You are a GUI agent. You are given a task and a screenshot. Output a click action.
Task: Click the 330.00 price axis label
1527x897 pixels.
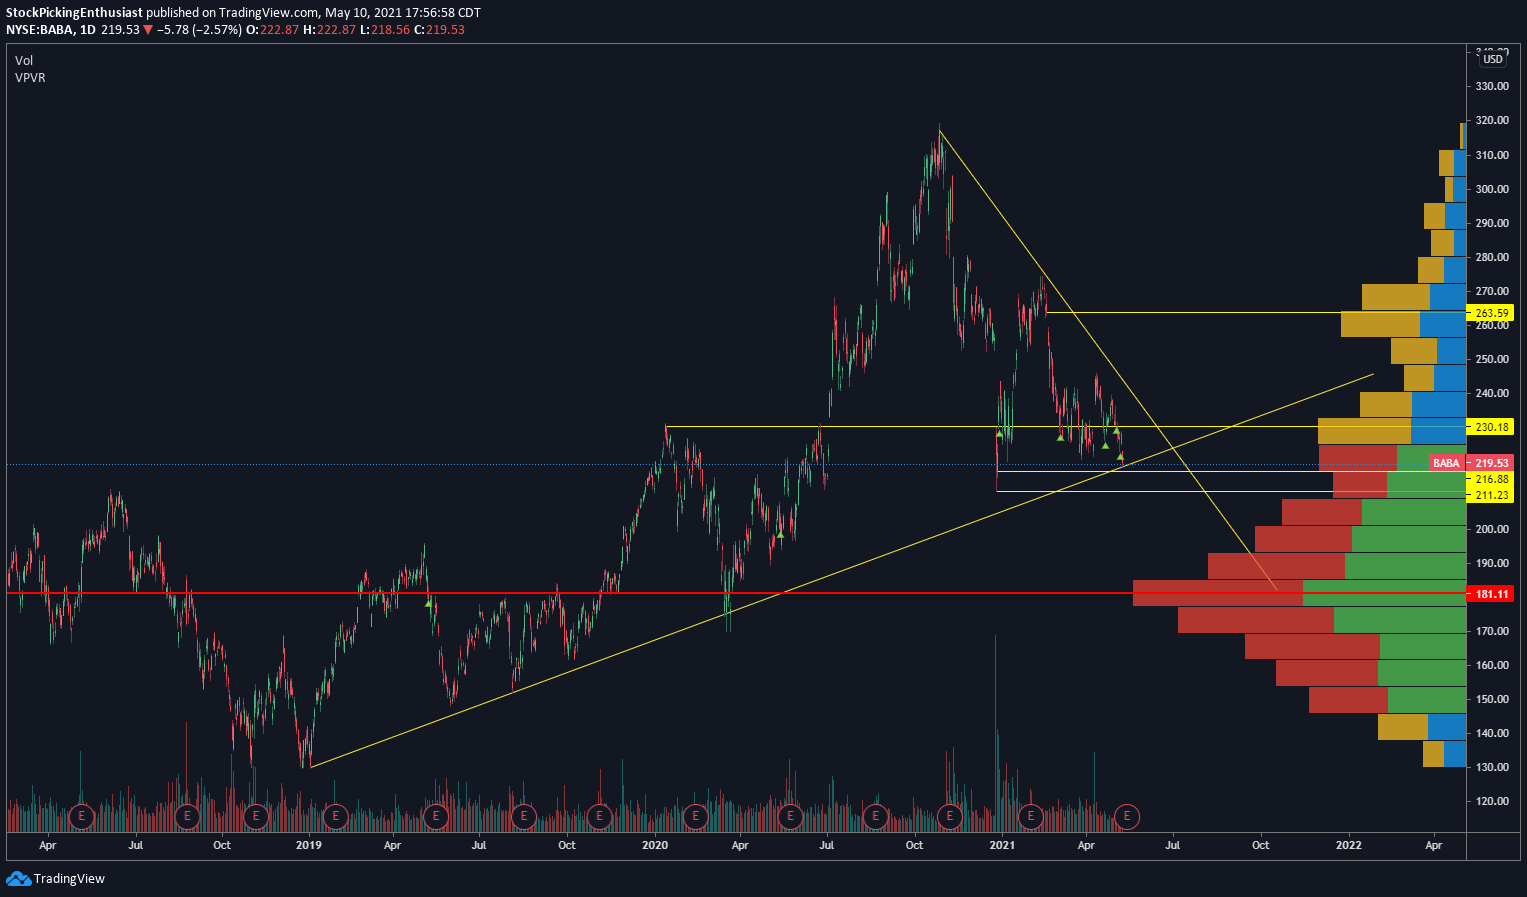coord(1492,87)
